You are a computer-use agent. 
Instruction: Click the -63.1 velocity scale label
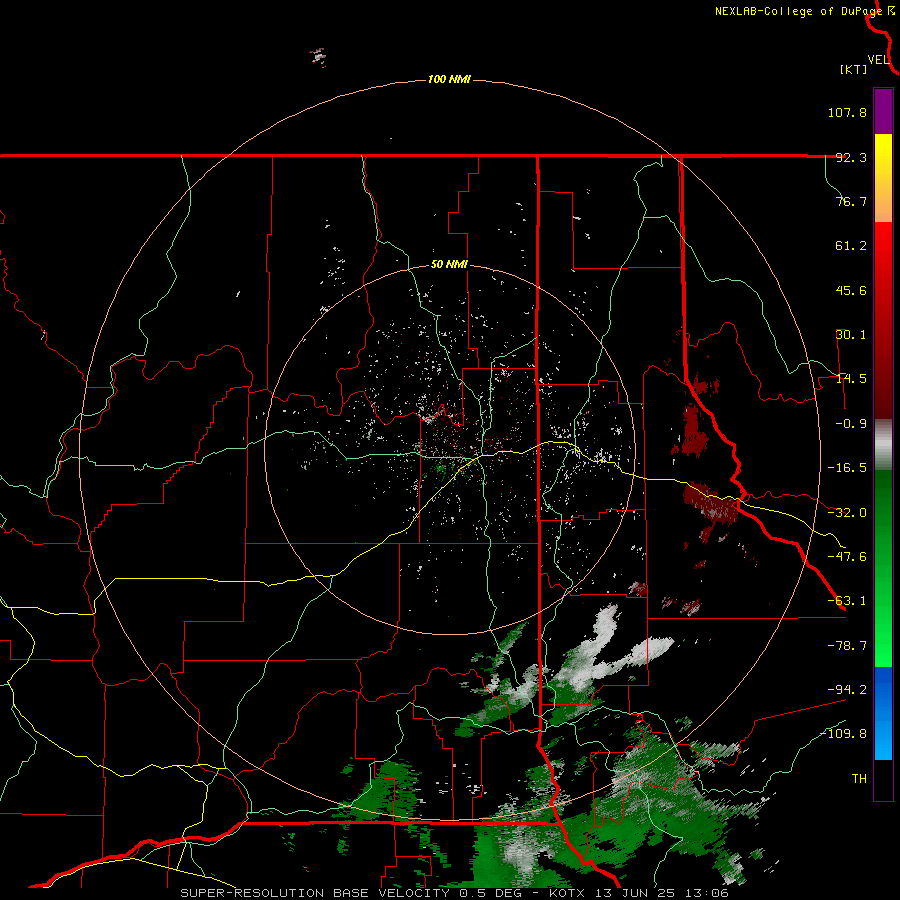click(x=847, y=601)
